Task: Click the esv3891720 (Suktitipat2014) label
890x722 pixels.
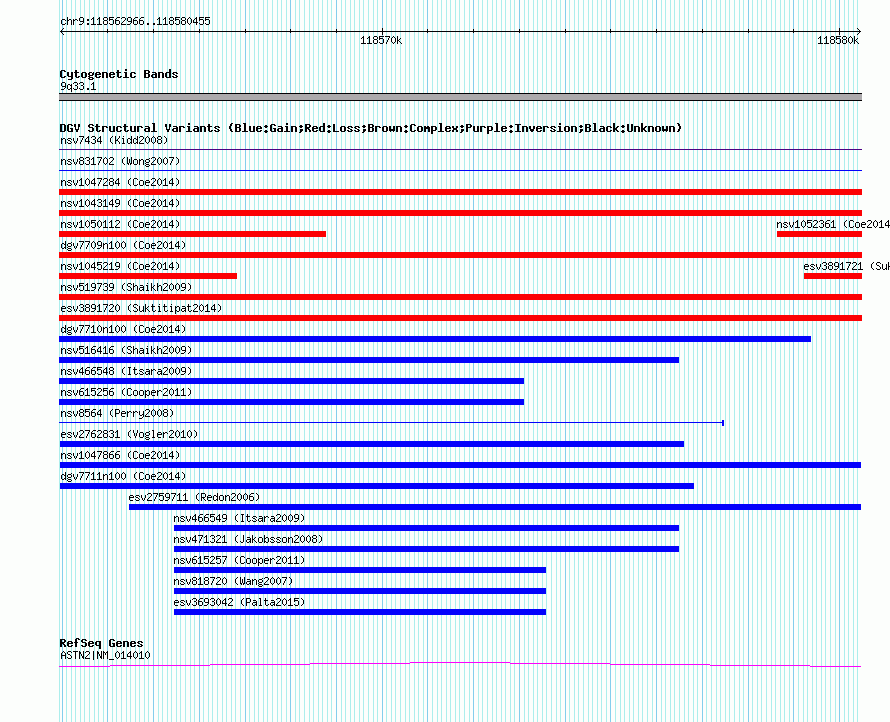Action: pyautogui.click(x=141, y=308)
